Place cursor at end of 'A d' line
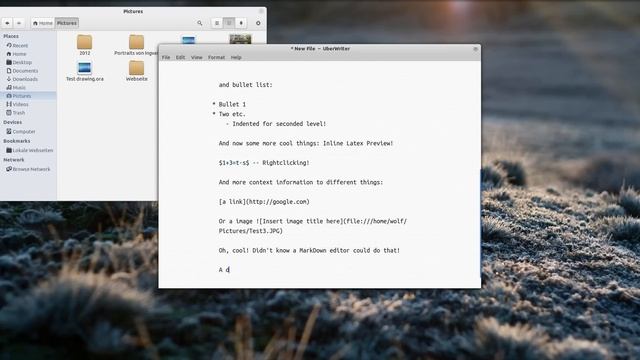Screen dimensions: 640x360 pos(230,270)
